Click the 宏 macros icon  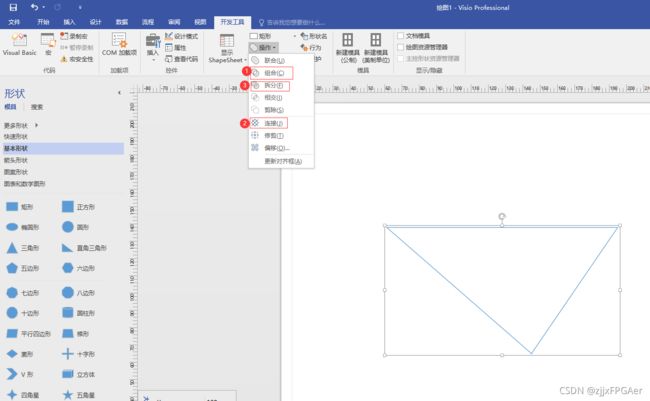[49, 44]
